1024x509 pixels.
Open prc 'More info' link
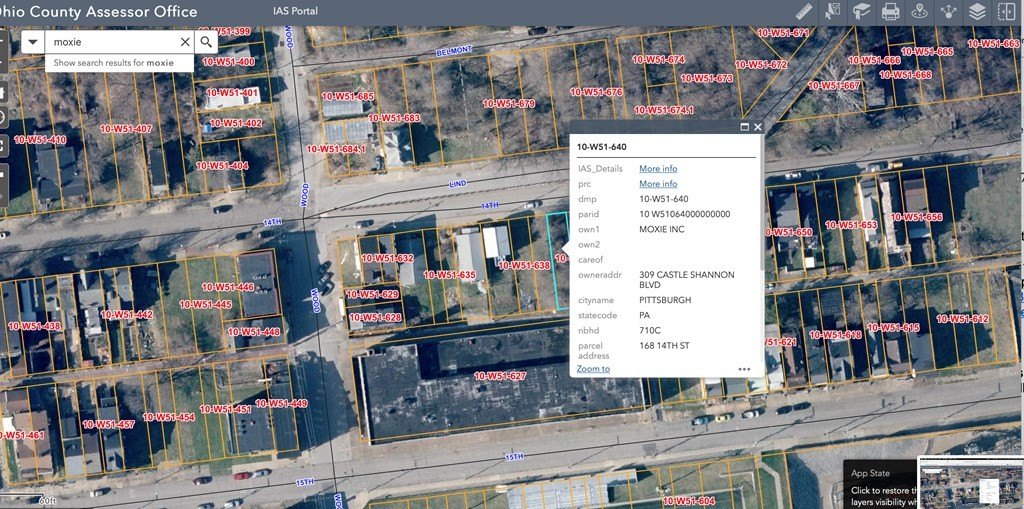(x=658, y=184)
